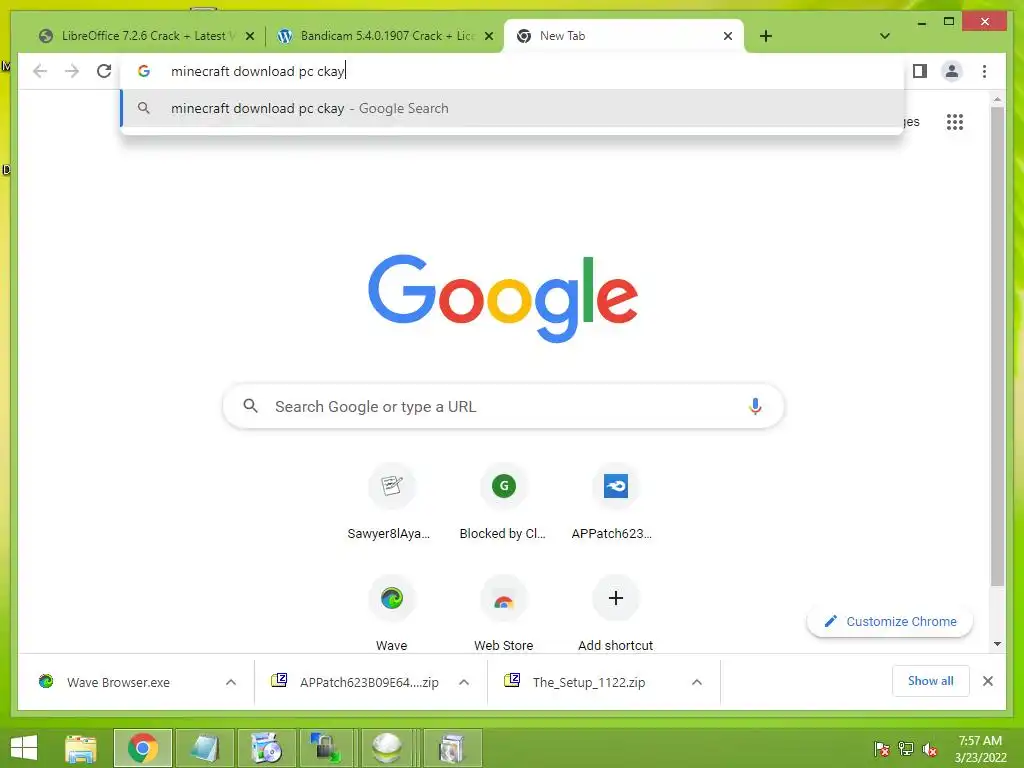Screen dimensions: 1024x768
Task: Open the tab search chevron
Action: coord(884,36)
